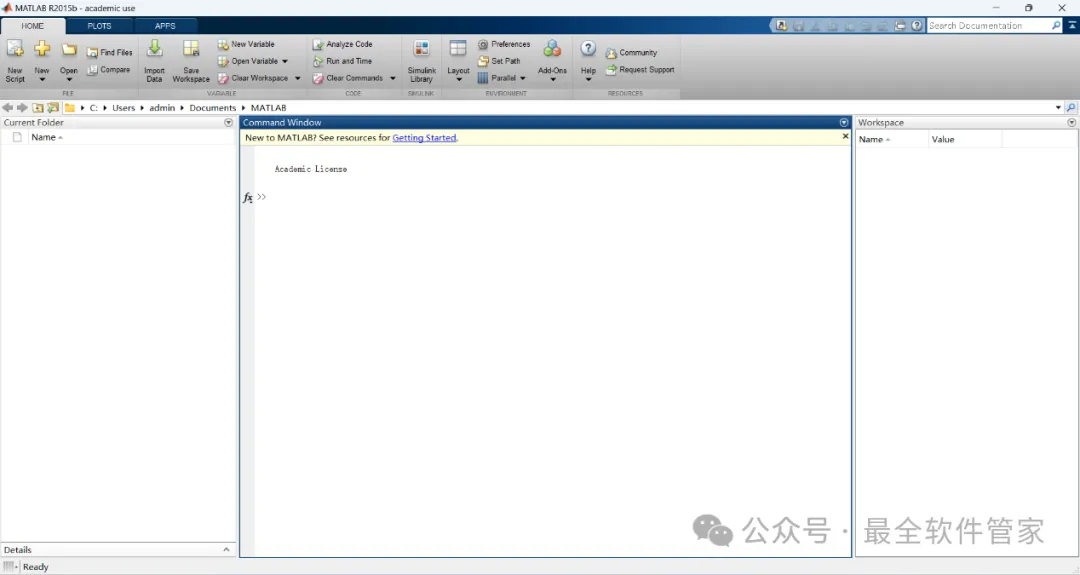Open the Community link
The image size is (1080, 575).
(632, 52)
